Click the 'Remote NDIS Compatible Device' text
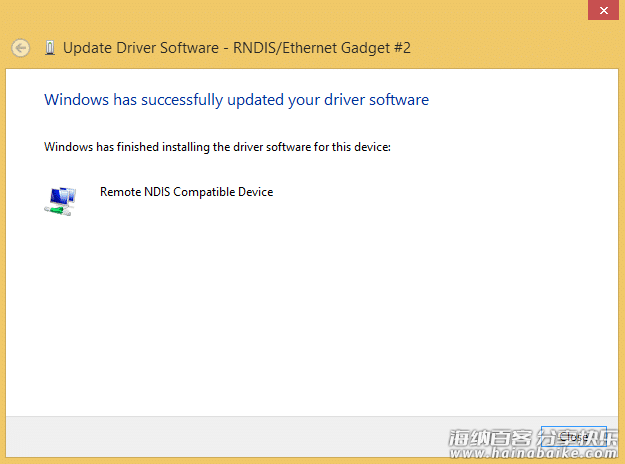 coord(187,192)
